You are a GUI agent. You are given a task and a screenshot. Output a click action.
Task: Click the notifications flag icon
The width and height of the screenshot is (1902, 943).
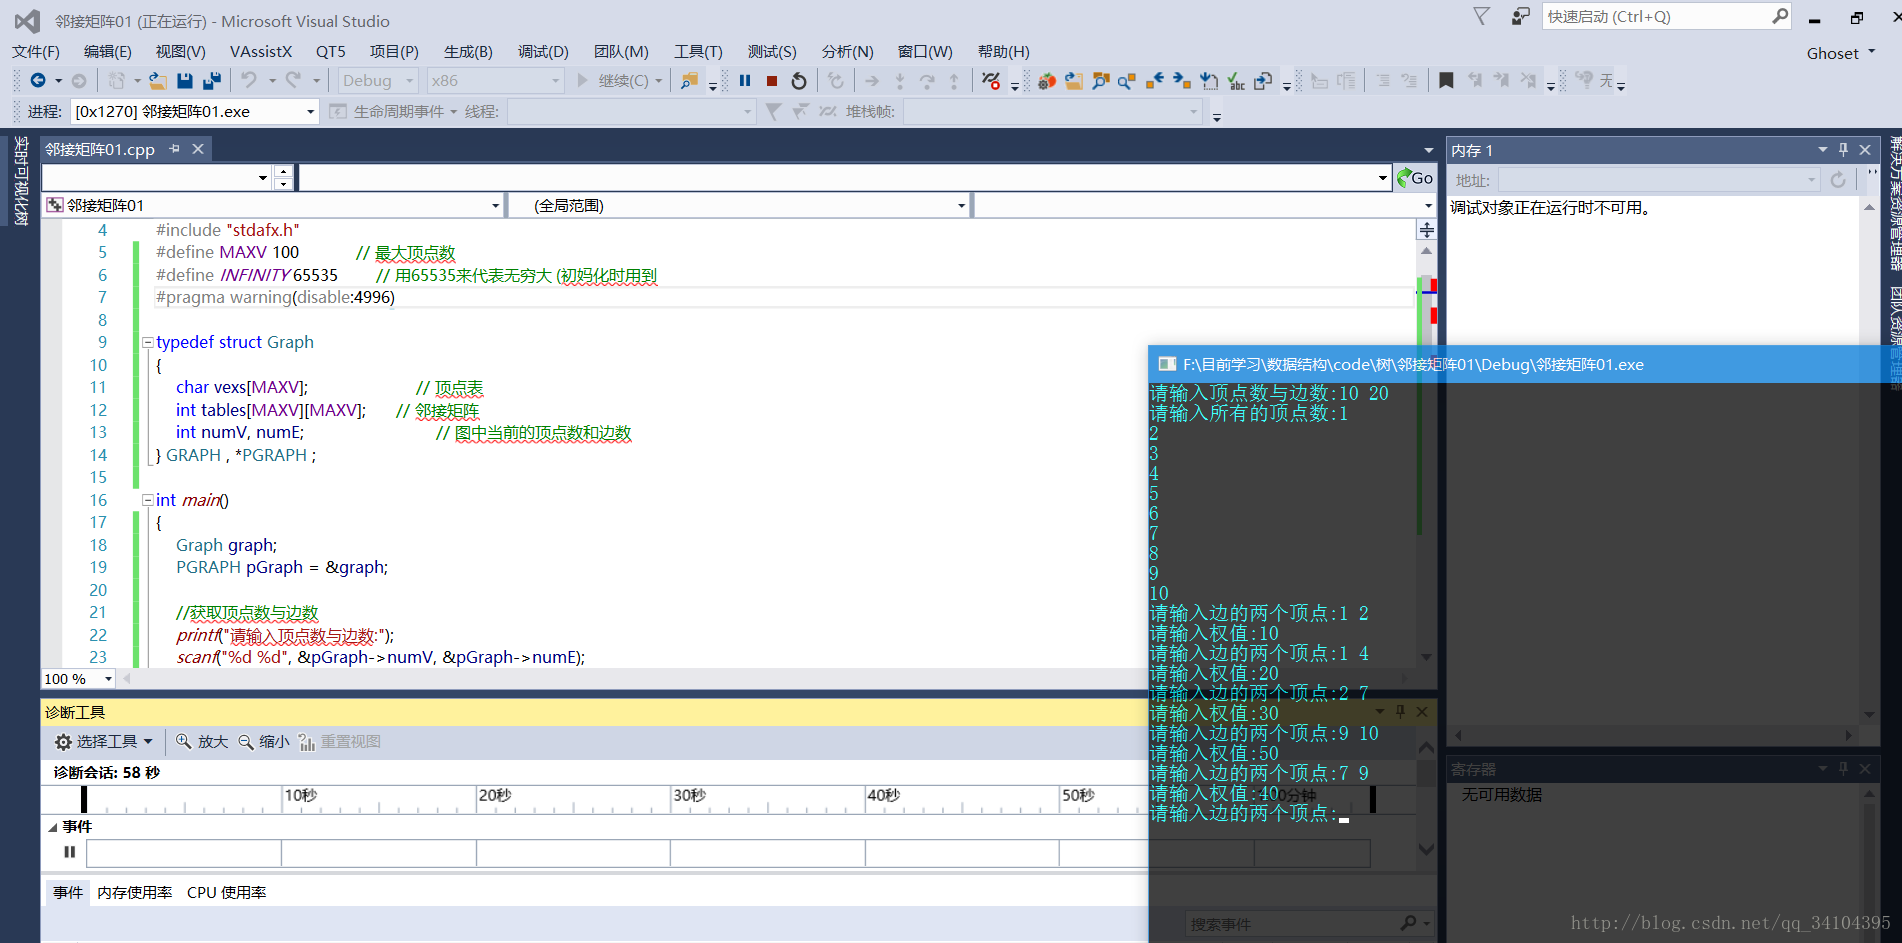[x=1482, y=16]
